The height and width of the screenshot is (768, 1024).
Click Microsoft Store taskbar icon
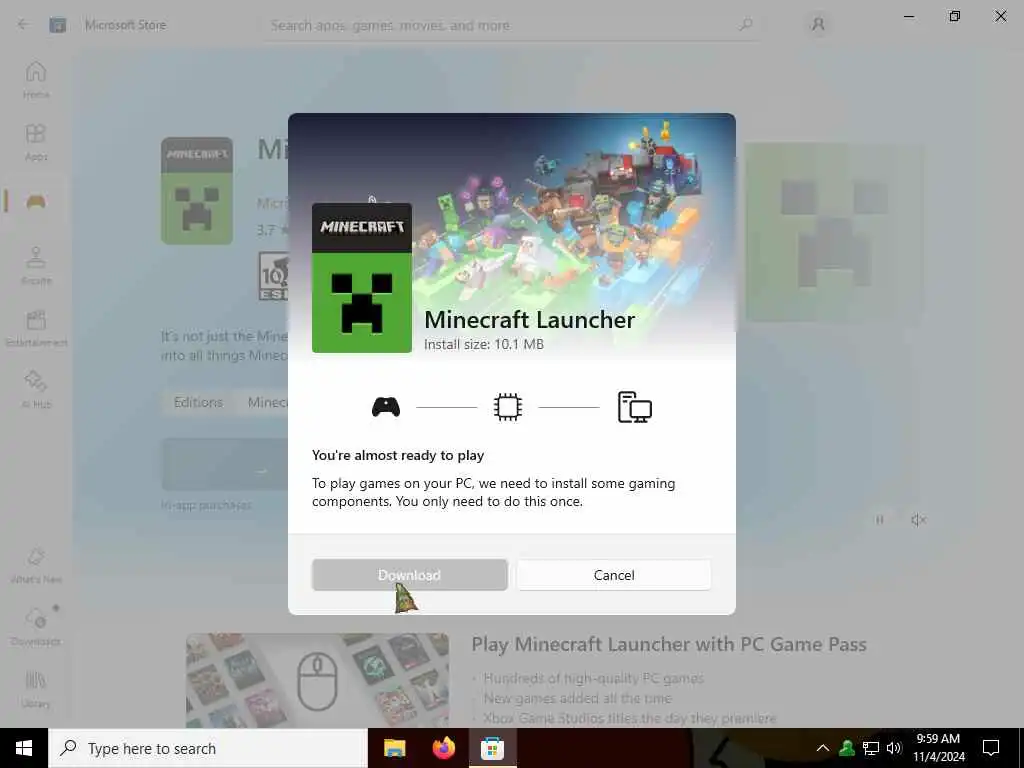[x=492, y=748]
